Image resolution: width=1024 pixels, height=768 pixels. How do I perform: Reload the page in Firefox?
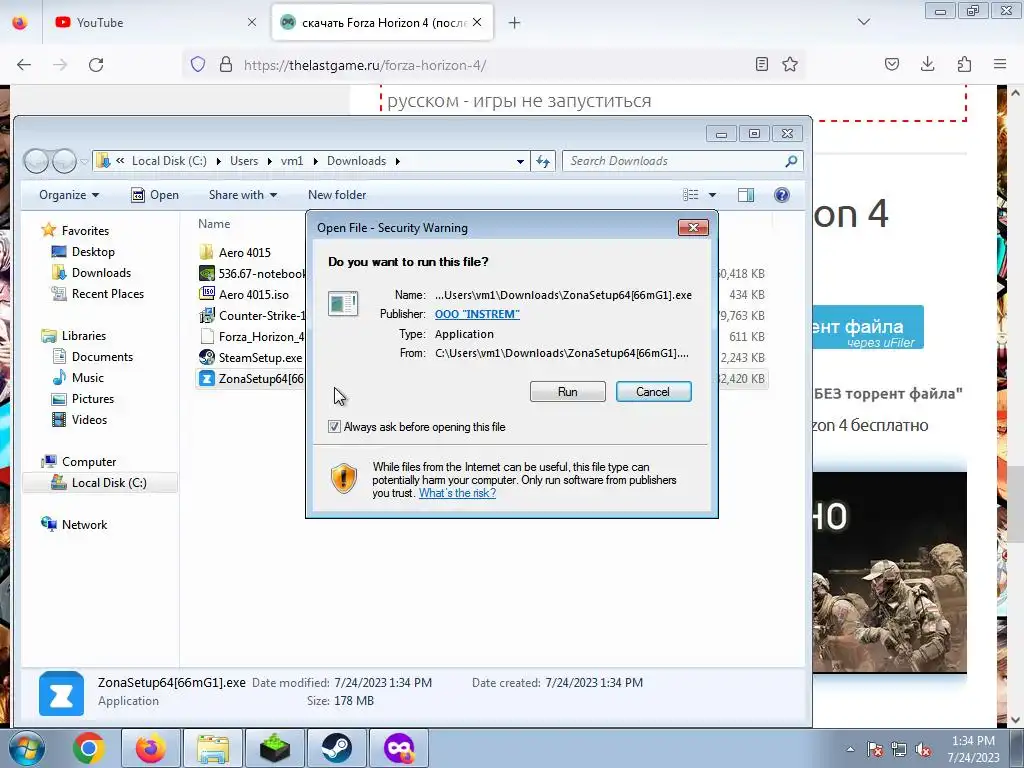[x=96, y=65]
